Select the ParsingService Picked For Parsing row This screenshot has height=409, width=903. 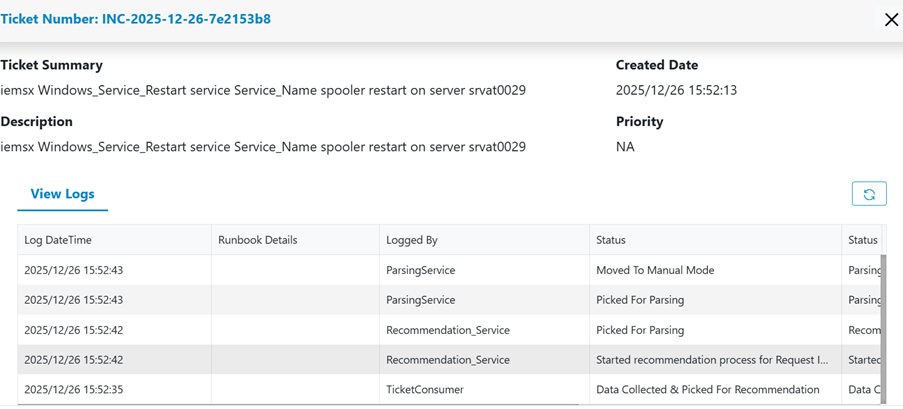tap(420, 300)
